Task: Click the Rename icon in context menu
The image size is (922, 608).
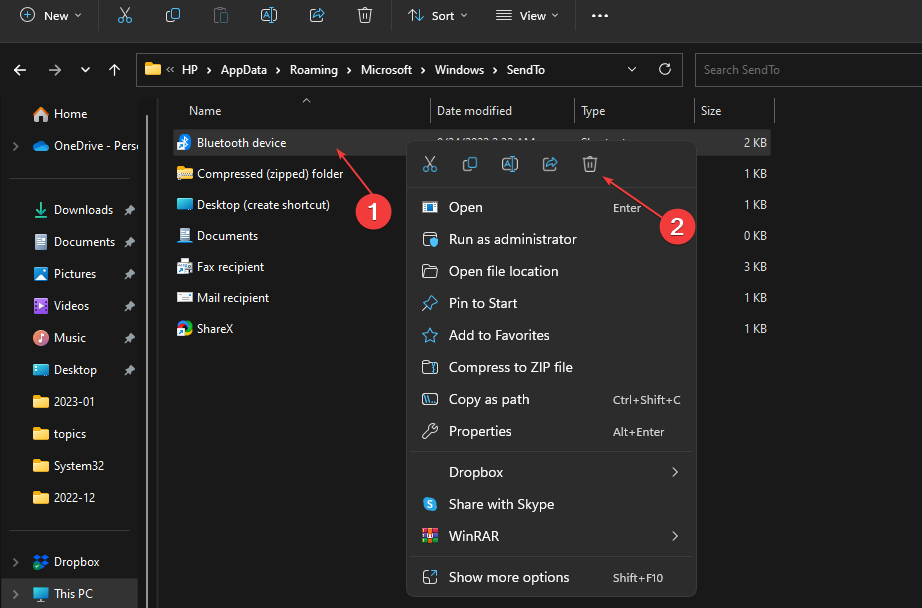Action: tap(510, 165)
